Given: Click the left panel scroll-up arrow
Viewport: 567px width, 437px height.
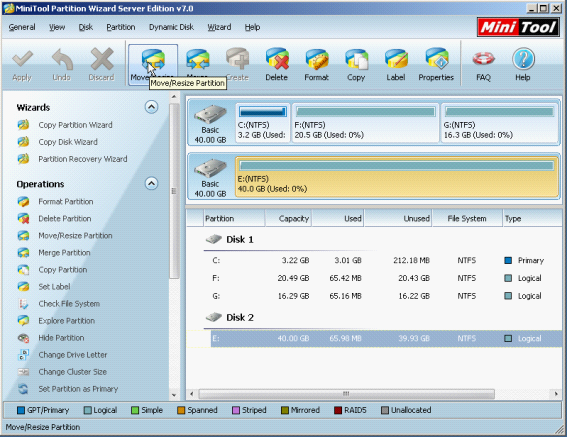Looking at the screenshot, I should tap(174, 97).
